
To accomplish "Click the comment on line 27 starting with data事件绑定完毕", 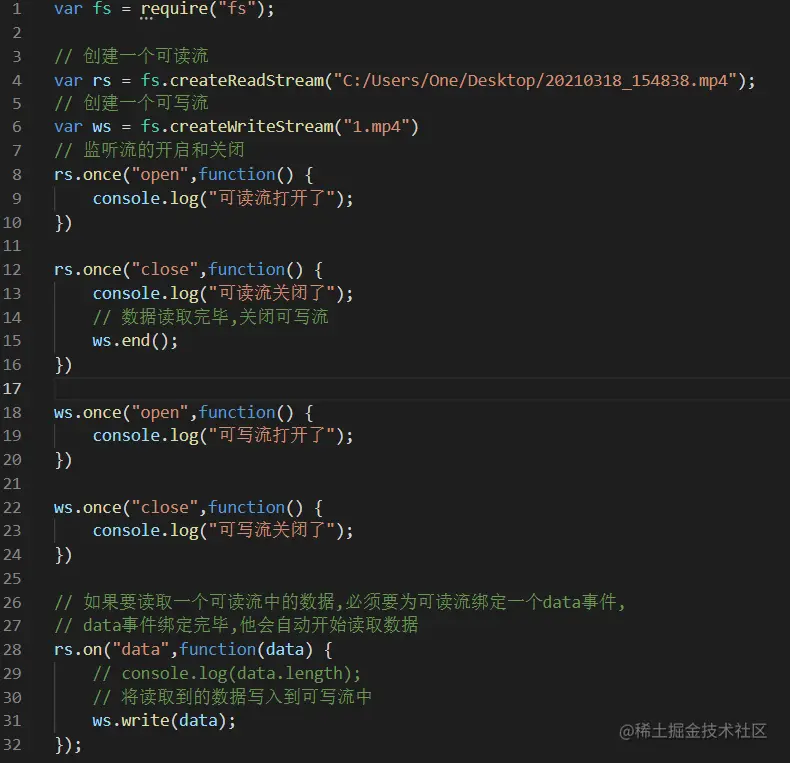I will pyautogui.click(x=236, y=625).
